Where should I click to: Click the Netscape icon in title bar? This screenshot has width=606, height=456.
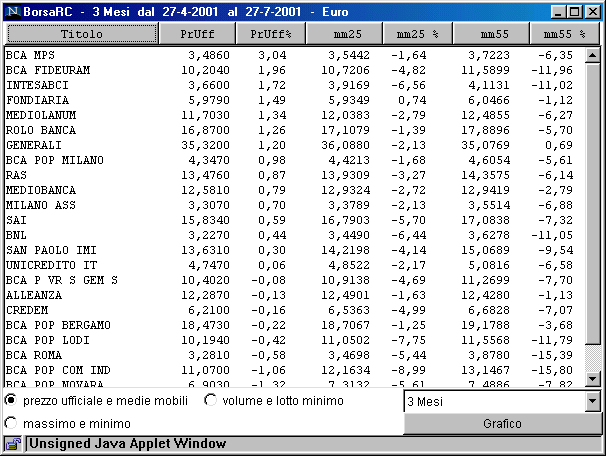(13, 11)
